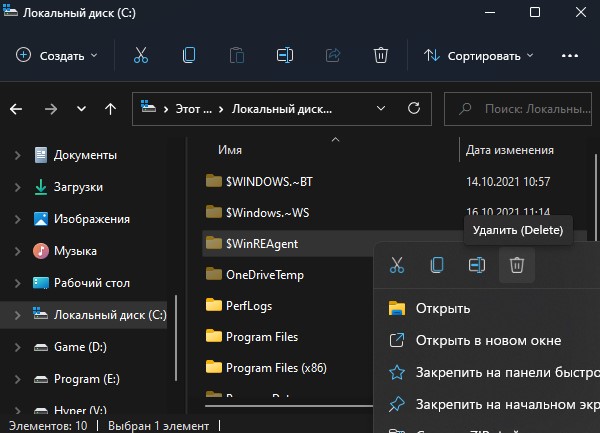
Task: Click Cut scissors icon in the context menu
Action: tap(397, 265)
